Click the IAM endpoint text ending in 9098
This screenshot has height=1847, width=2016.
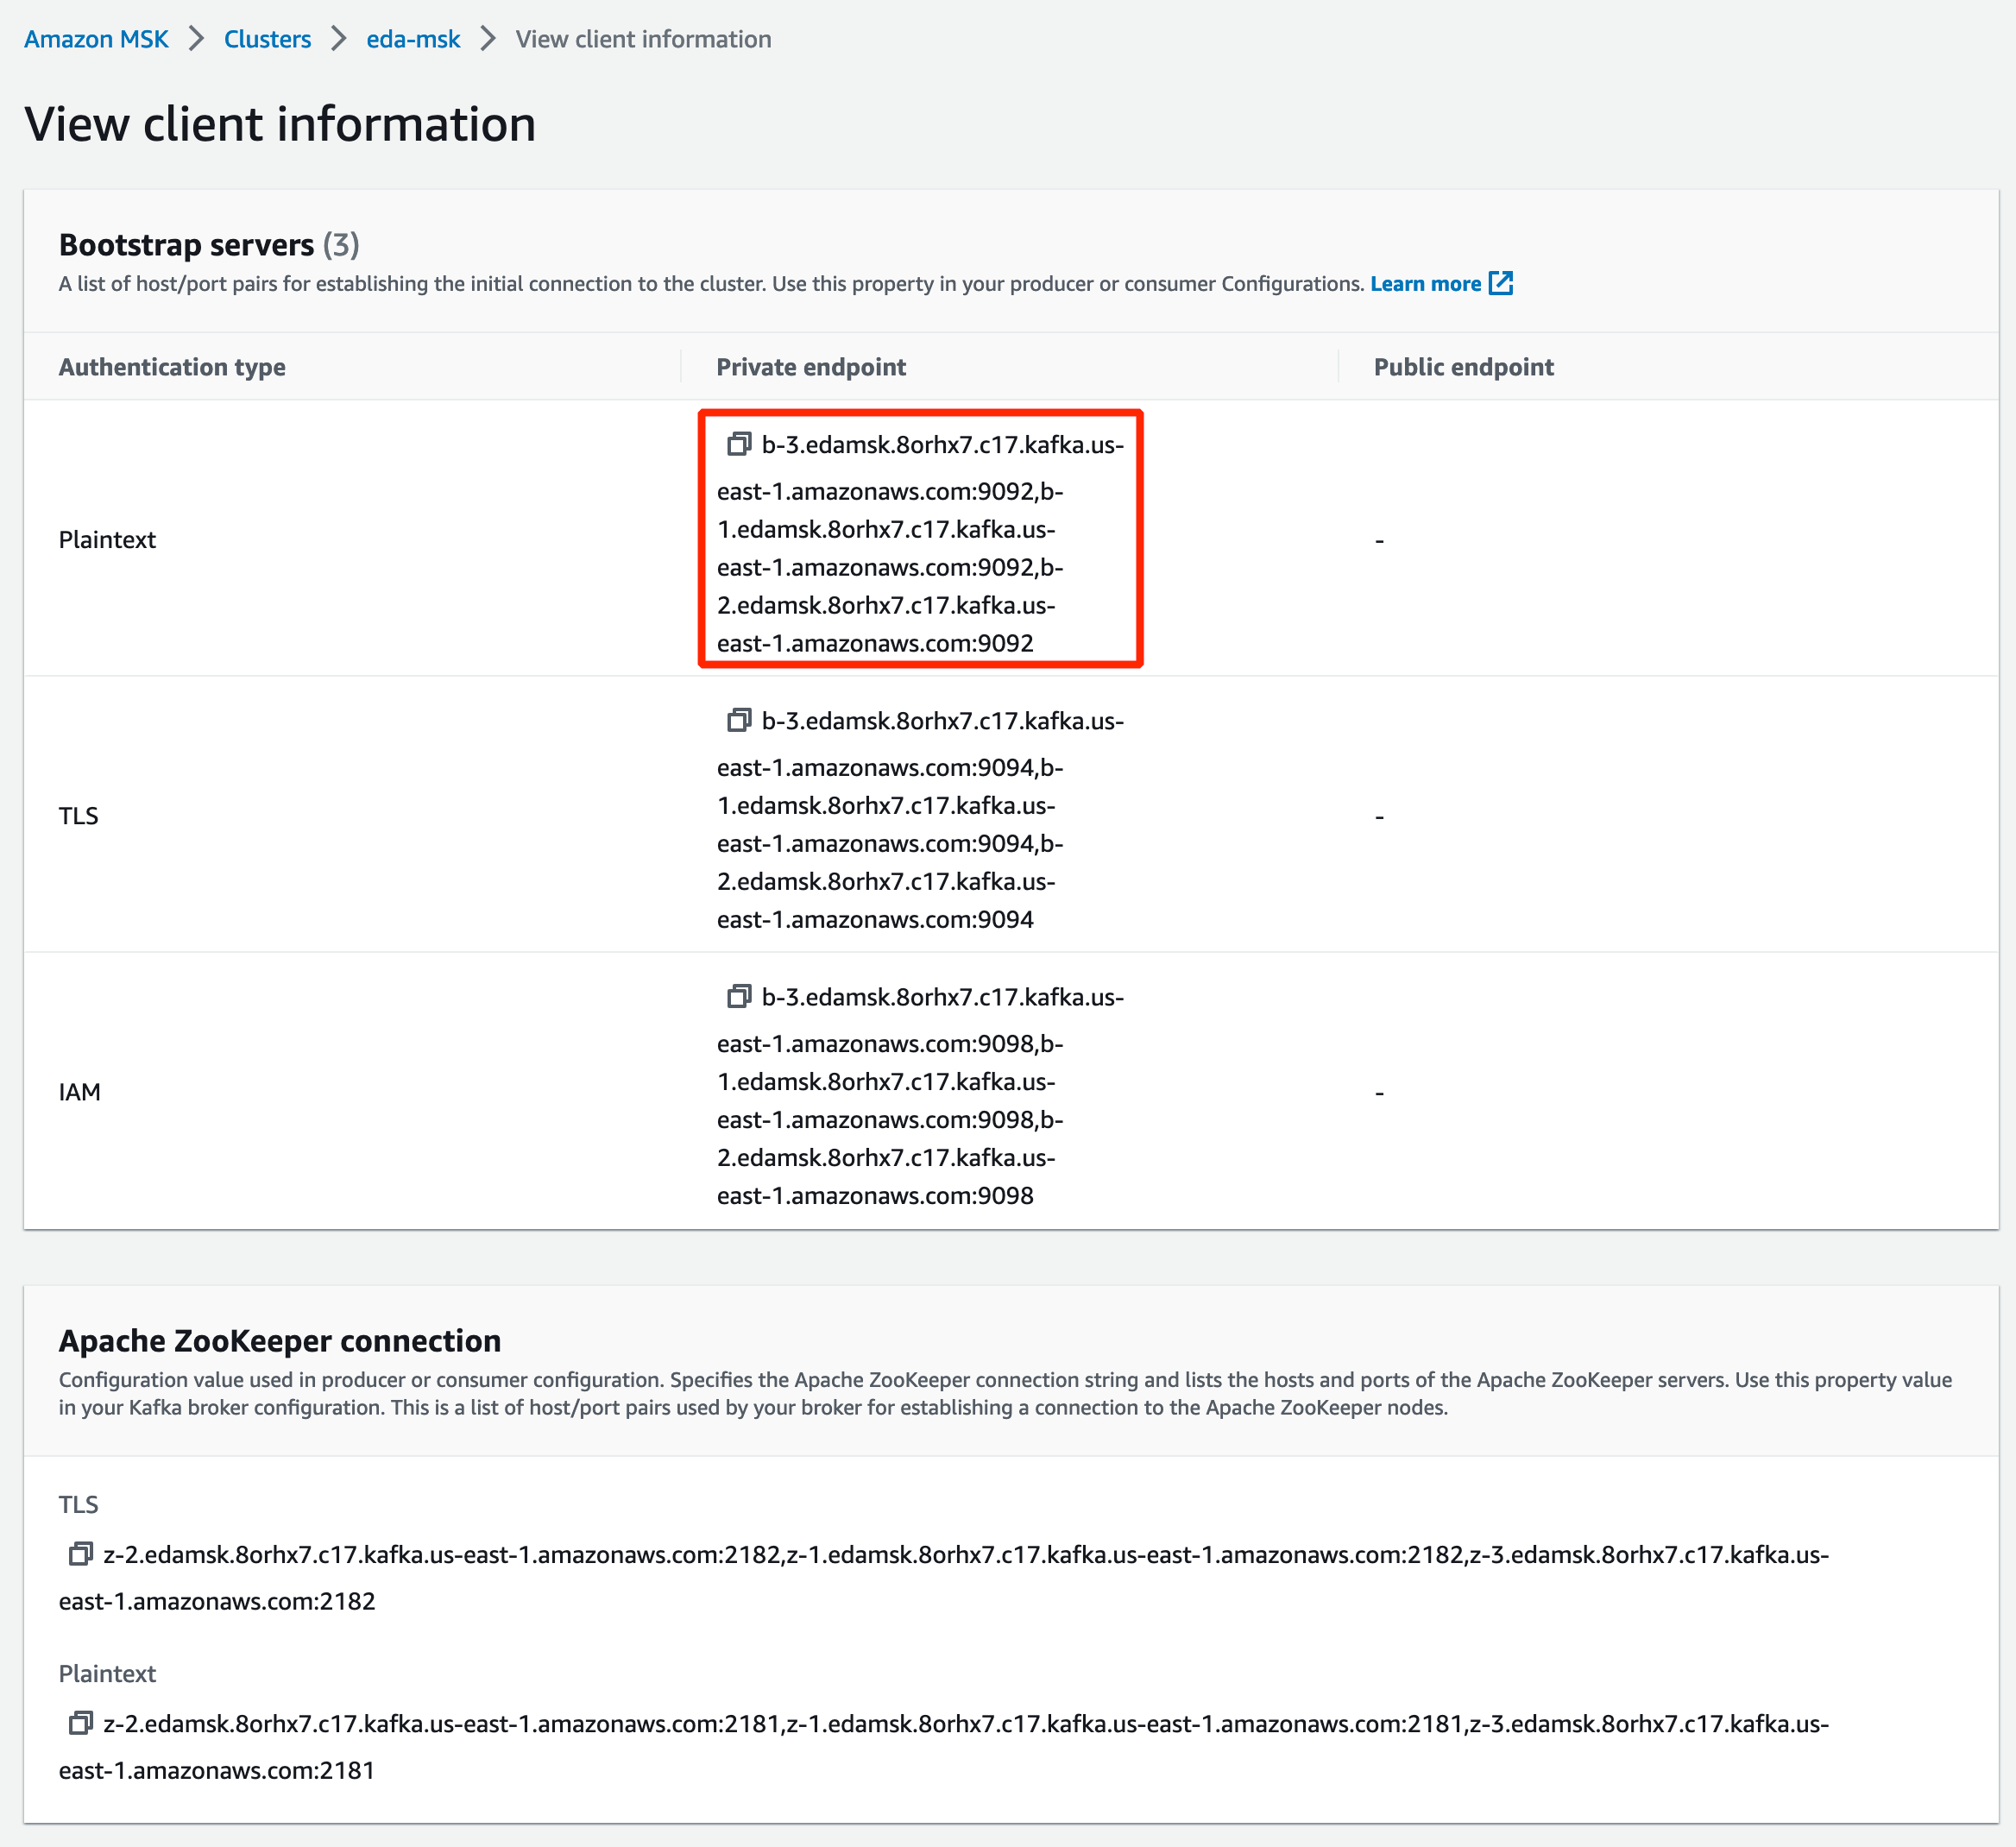pos(920,1096)
